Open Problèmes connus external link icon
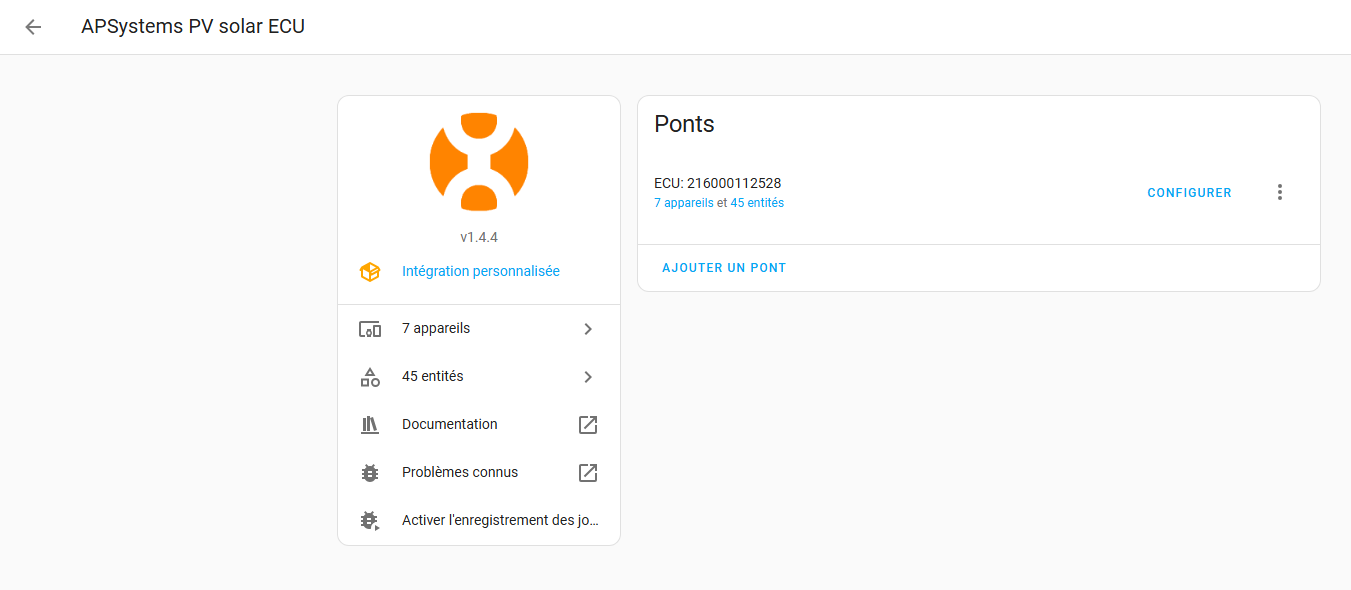1351x590 pixels. pyautogui.click(x=588, y=473)
